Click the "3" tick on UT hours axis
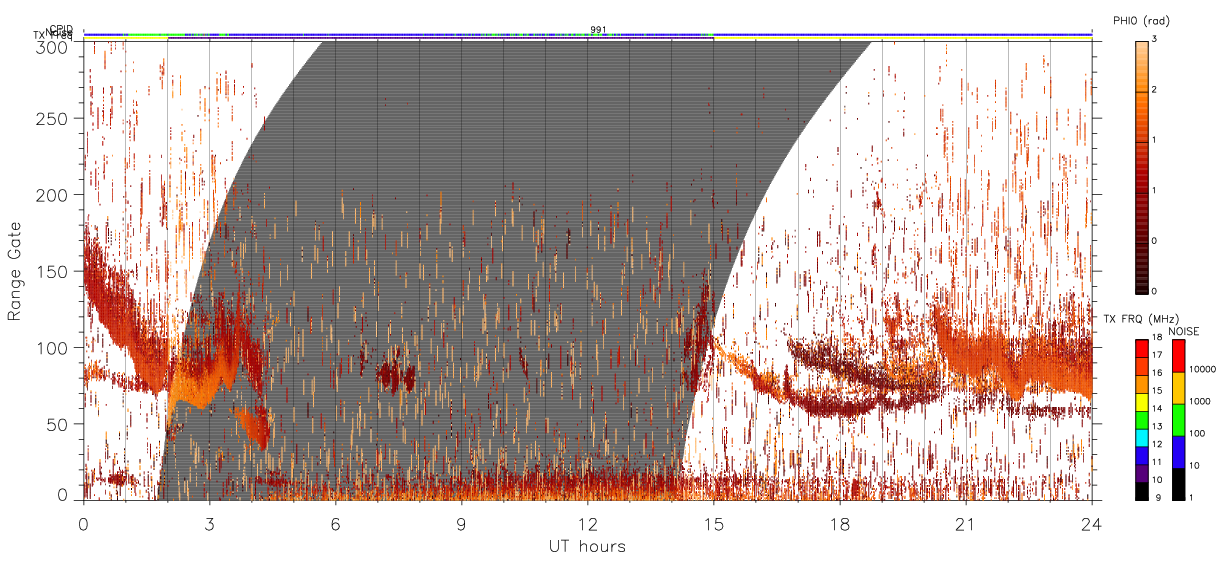 click(x=209, y=524)
